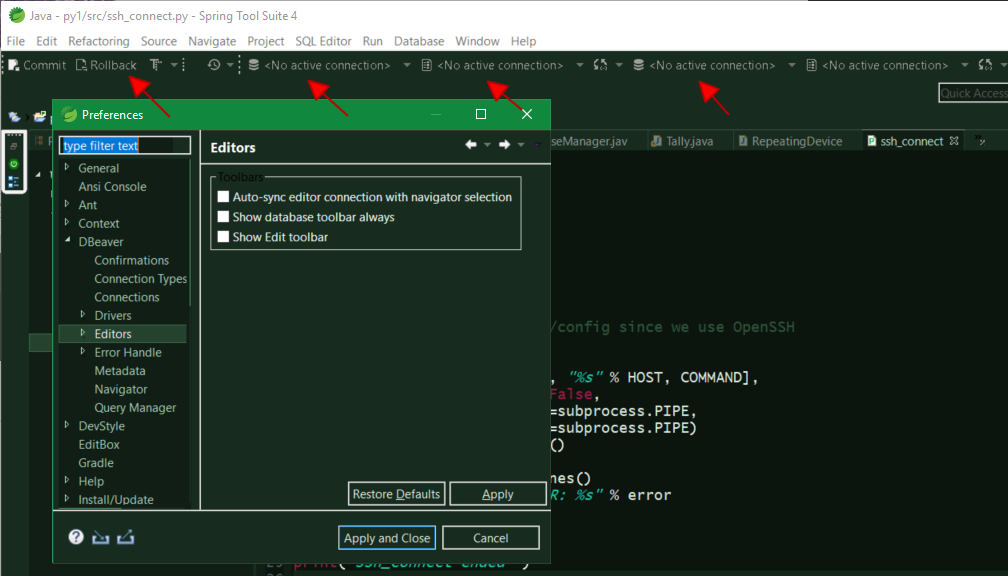Open the Refactoring menu
Viewport: 1008px width, 576px height.
click(x=98, y=41)
